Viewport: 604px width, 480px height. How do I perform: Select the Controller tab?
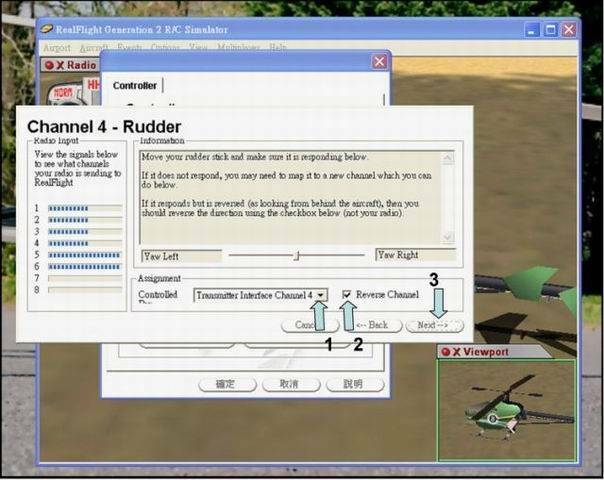[x=135, y=86]
